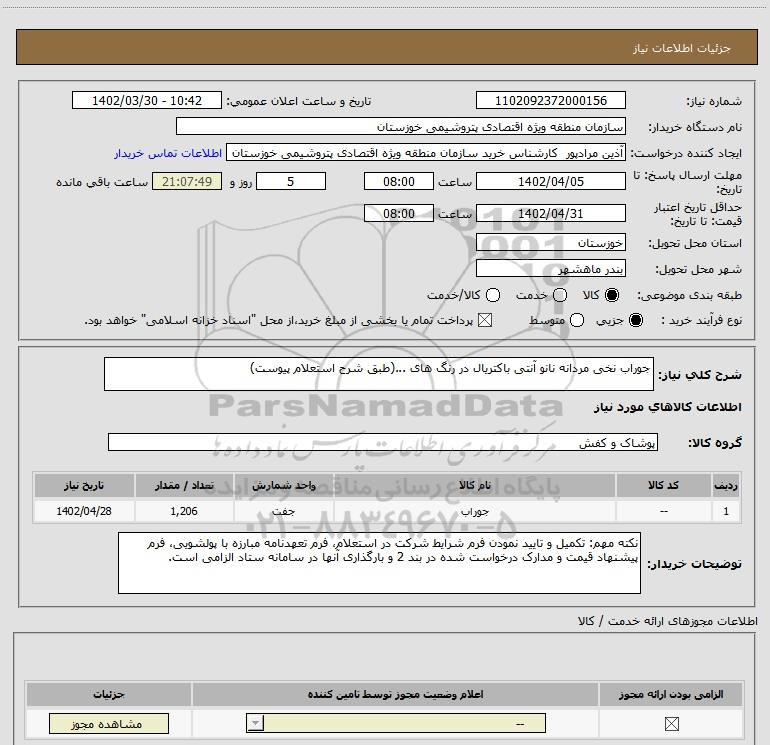Toggle the mandatory license checkbox
The width and height of the screenshot is (770, 745).
(671, 723)
